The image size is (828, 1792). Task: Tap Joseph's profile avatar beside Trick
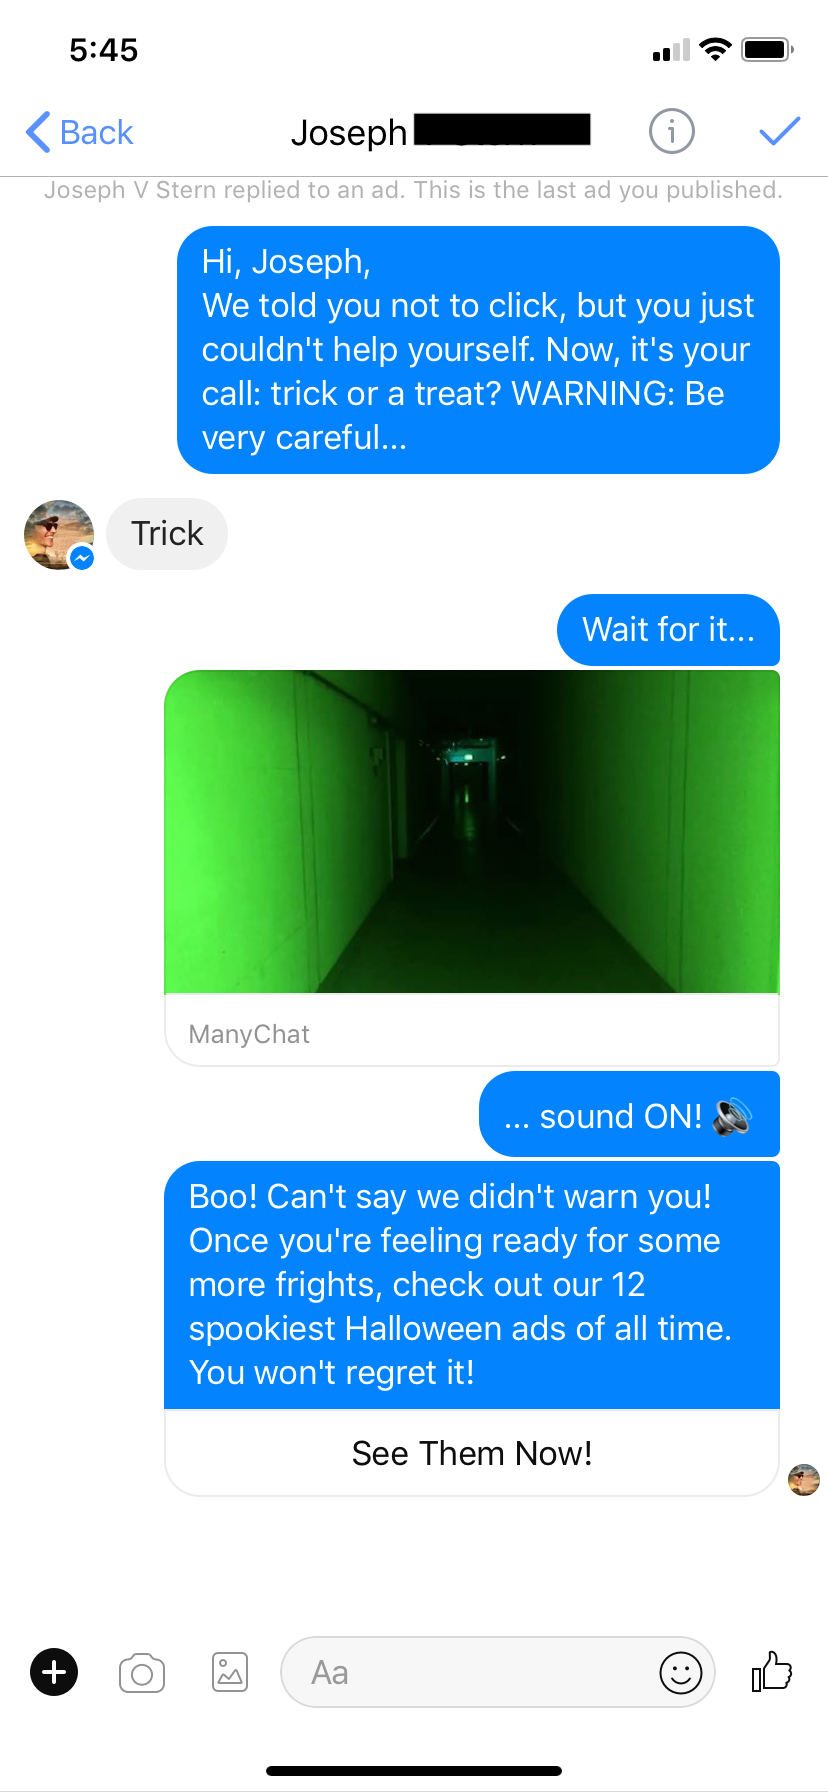59,535
